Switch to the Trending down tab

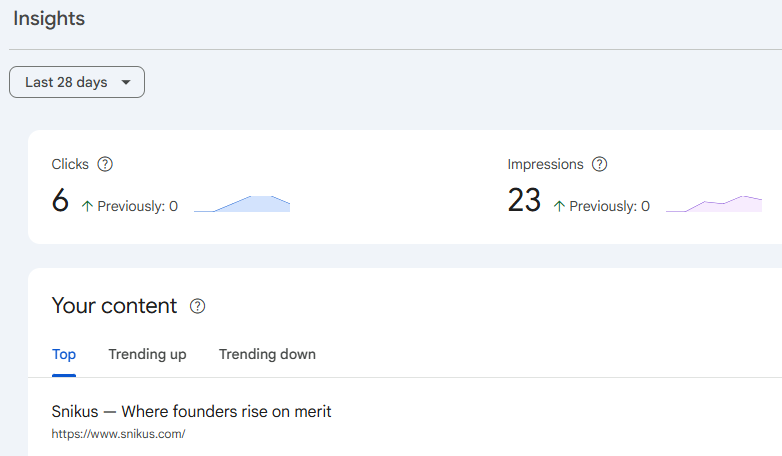[x=267, y=354]
